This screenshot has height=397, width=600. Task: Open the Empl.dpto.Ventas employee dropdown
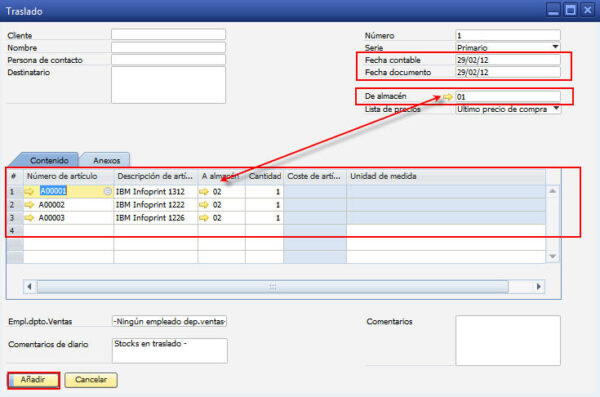click(x=170, y=321)
